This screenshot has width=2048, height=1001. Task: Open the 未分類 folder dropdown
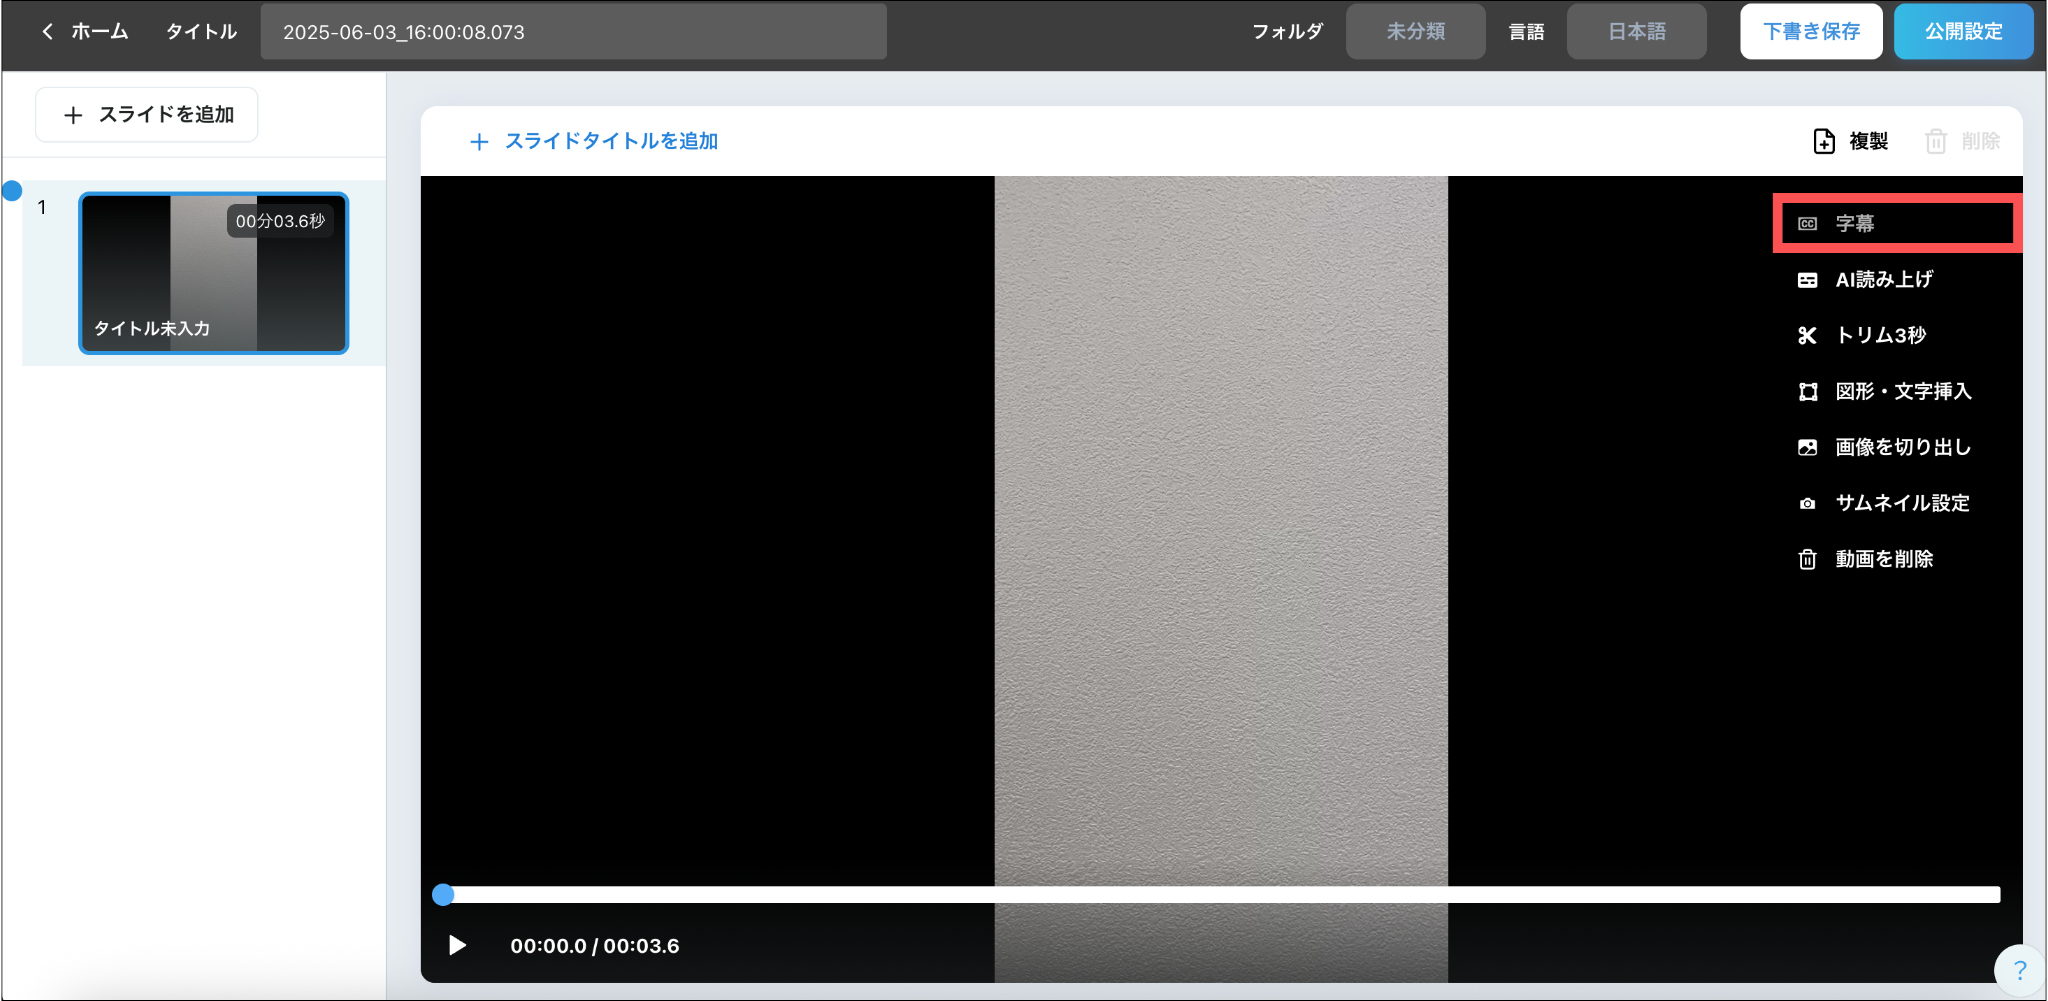pos(1415,32)
